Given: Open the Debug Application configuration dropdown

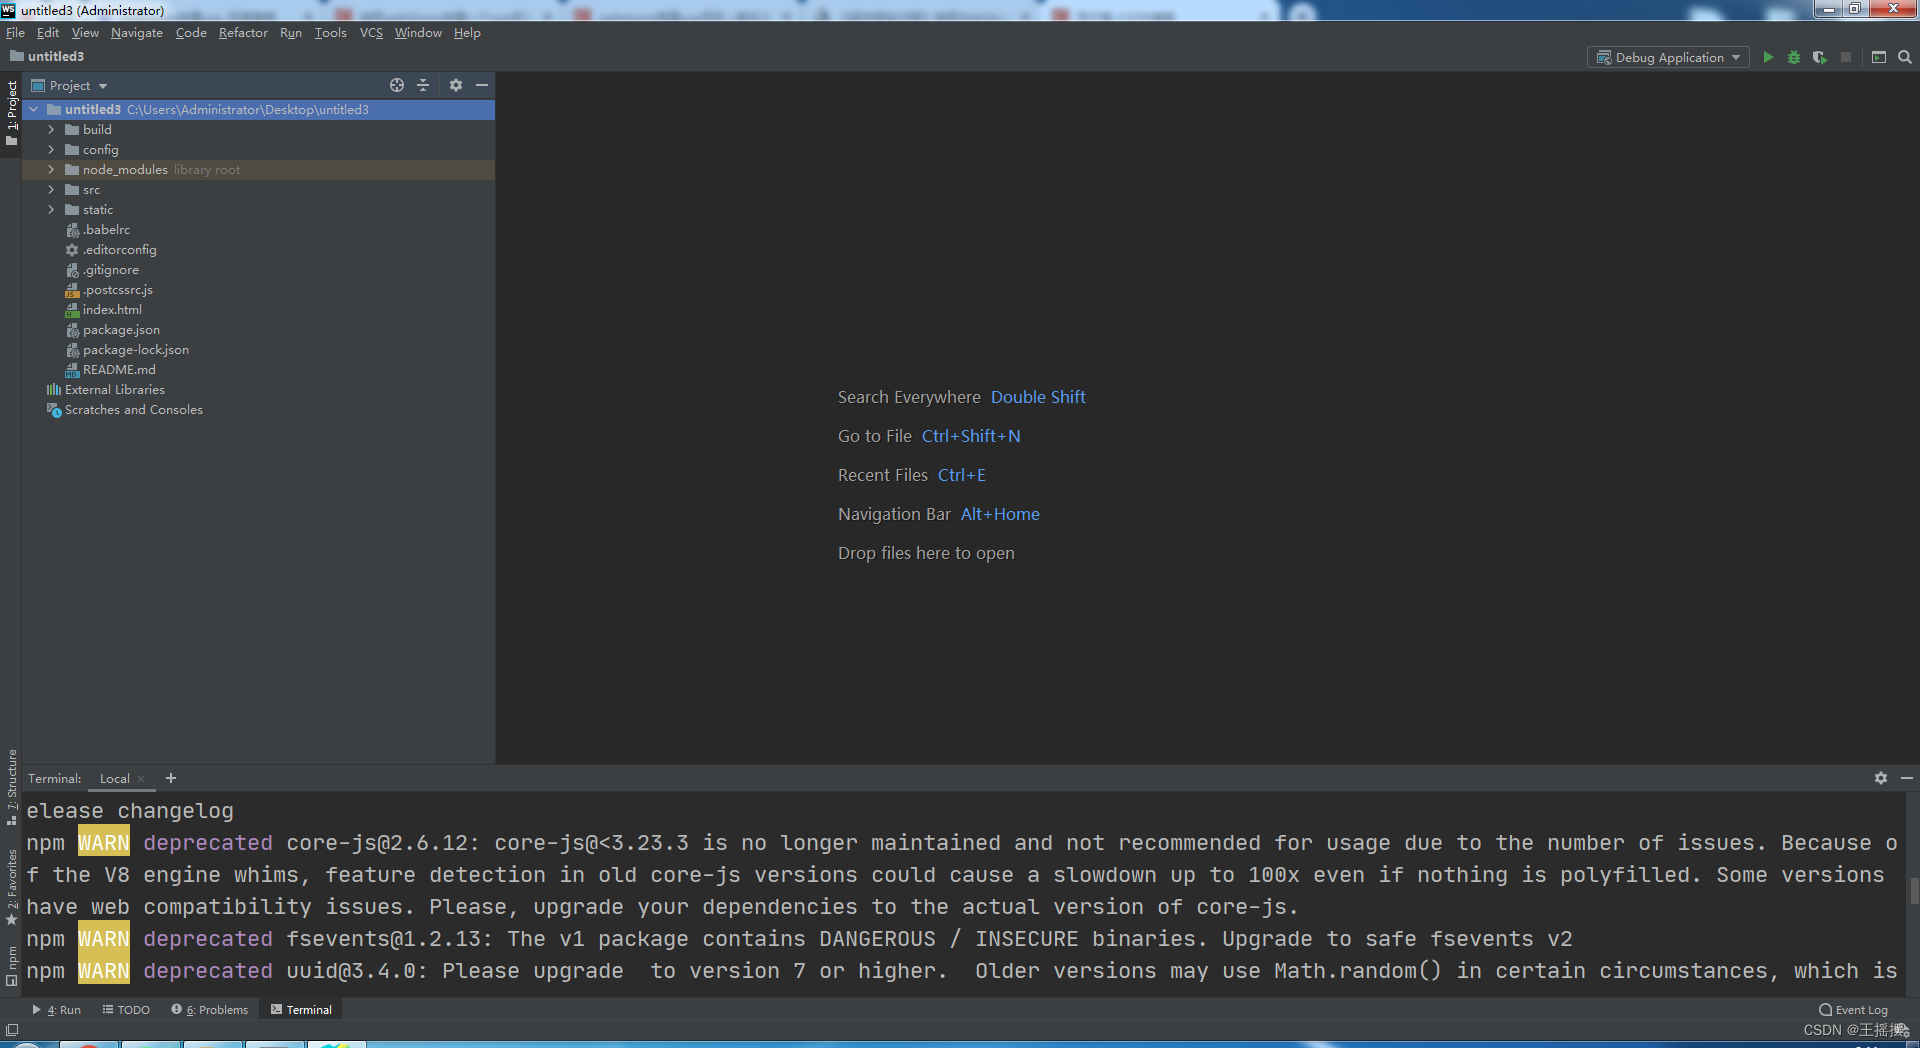Looking at the screenshot, I should coord(1667,57).
